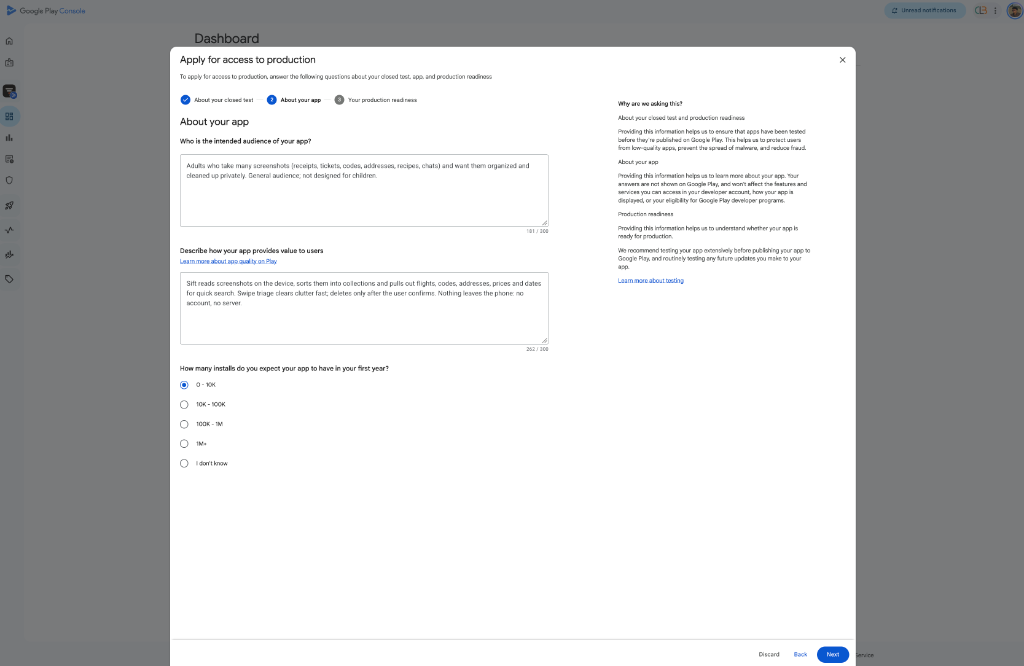Select the I don't know installs option
This screenshot has height=666, width=1024.
[184, 464]
